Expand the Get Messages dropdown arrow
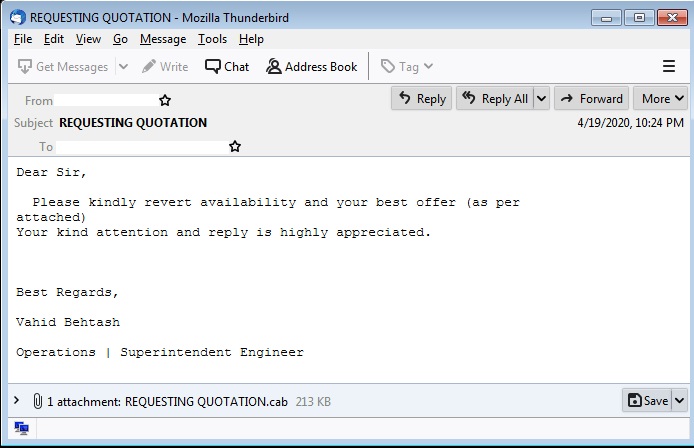This screenshot has width=694, height=448. [124, 67]
